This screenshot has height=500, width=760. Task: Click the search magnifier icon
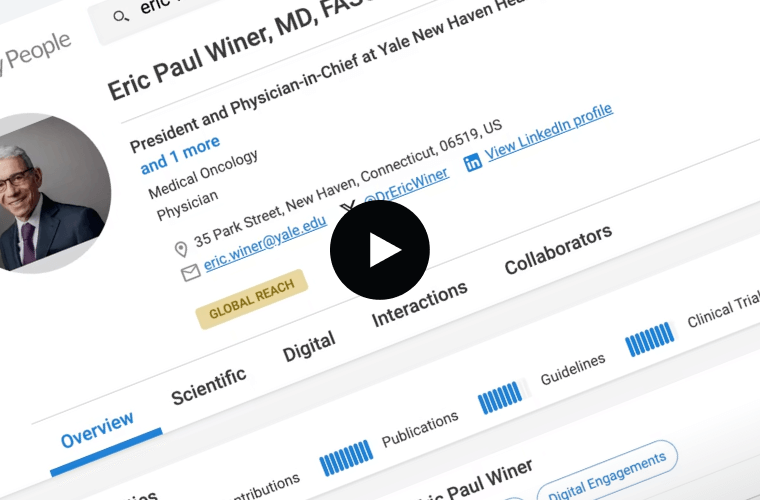pos(121,17)
